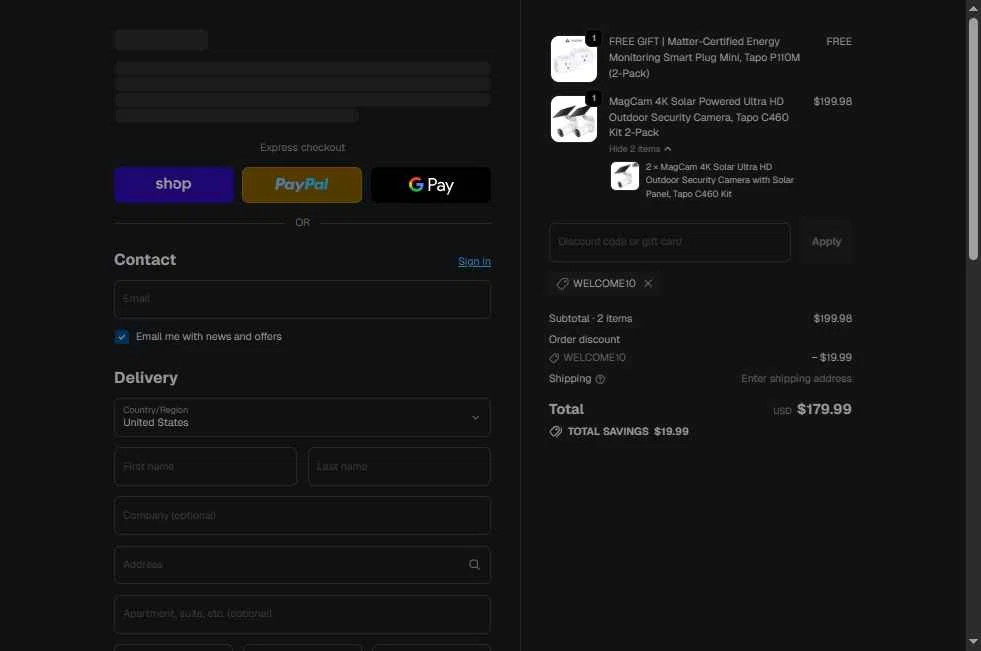Screen dimensions: 981x651
Task: Collapse the Hide 2 items list
Action: pos(640,149)
